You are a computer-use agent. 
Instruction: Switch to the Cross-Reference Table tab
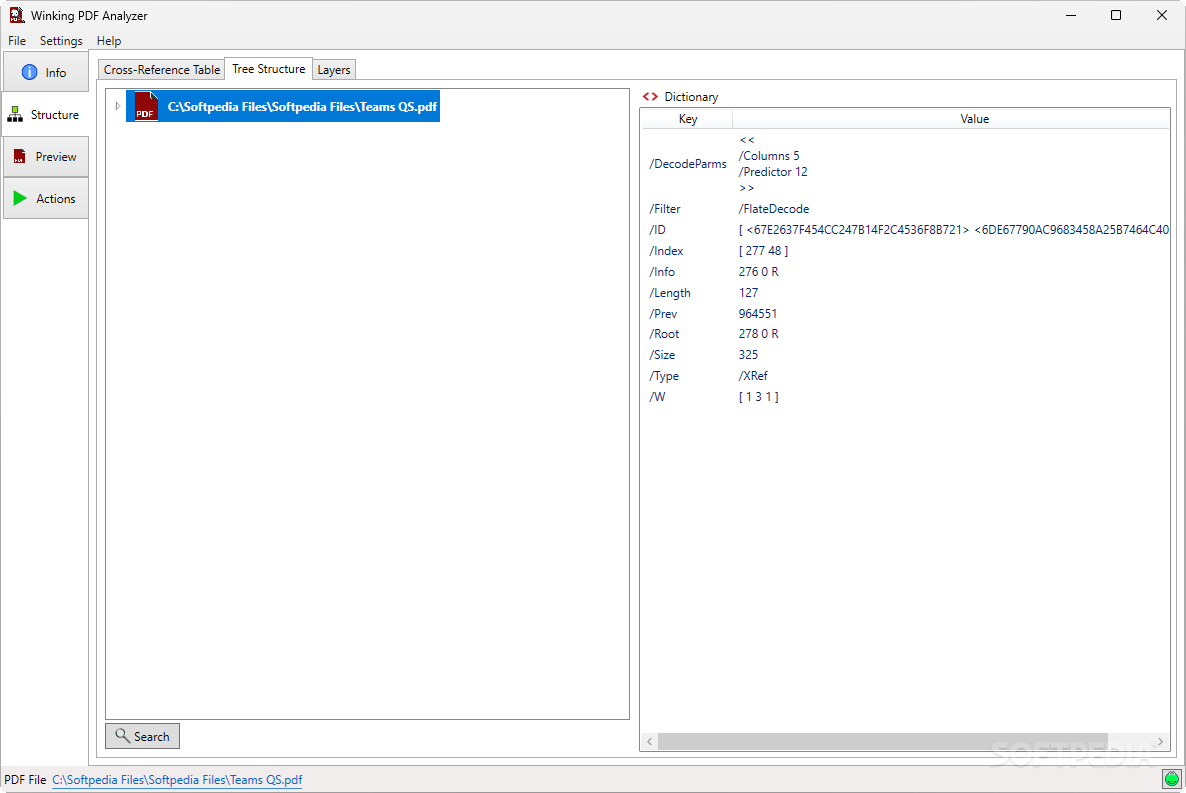[162, 70]
